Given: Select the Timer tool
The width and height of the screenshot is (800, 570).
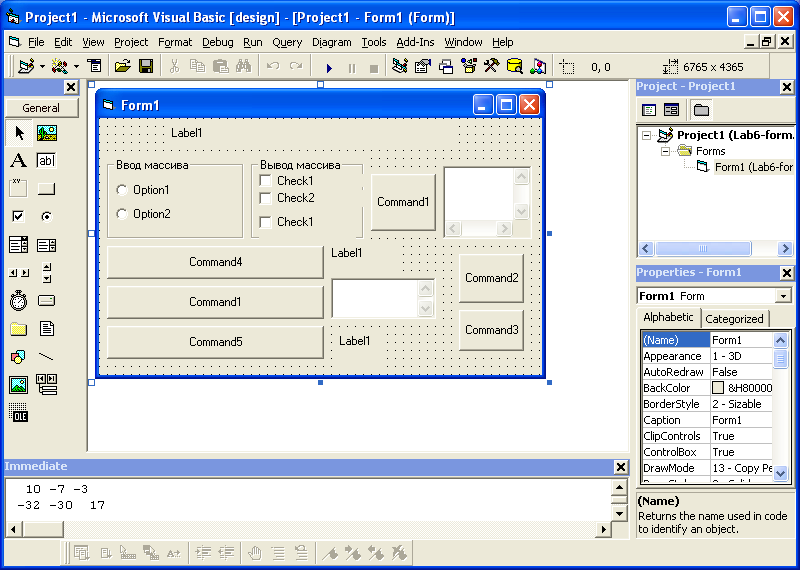Looking at the screenshot, I should (19, 301).
